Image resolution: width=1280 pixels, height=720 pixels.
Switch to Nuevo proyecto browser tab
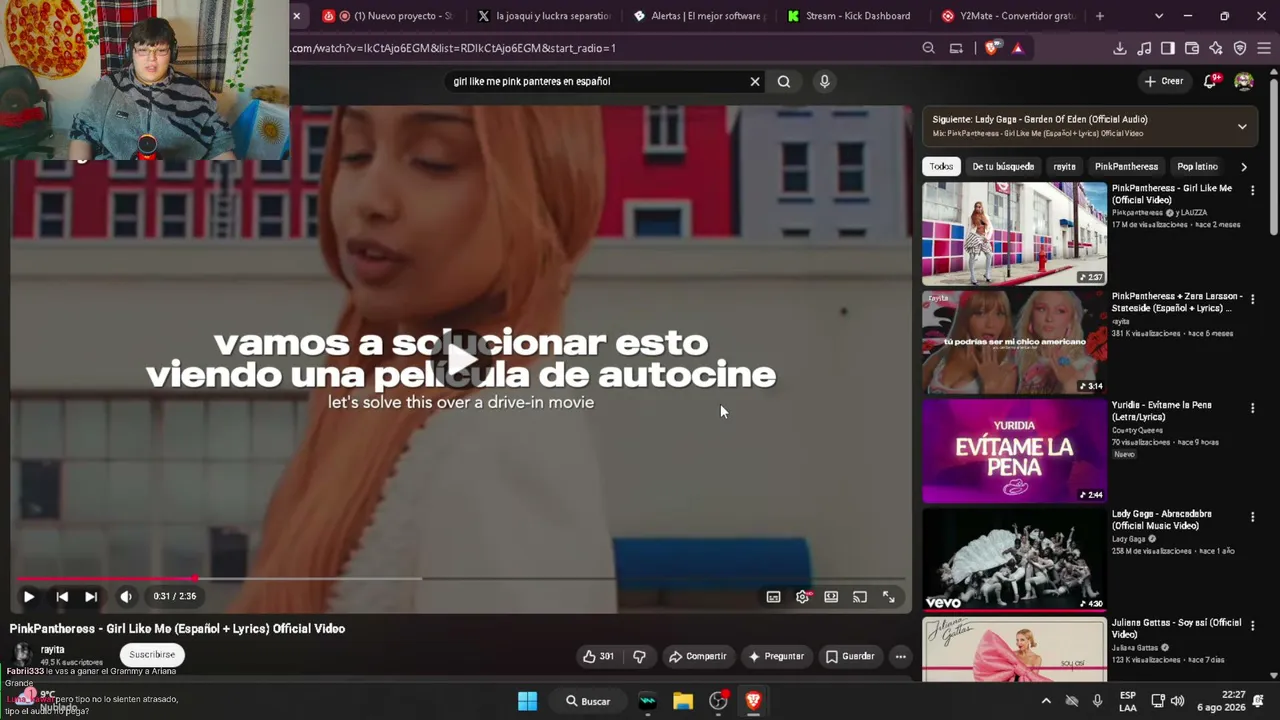click(x=388, y=16)
